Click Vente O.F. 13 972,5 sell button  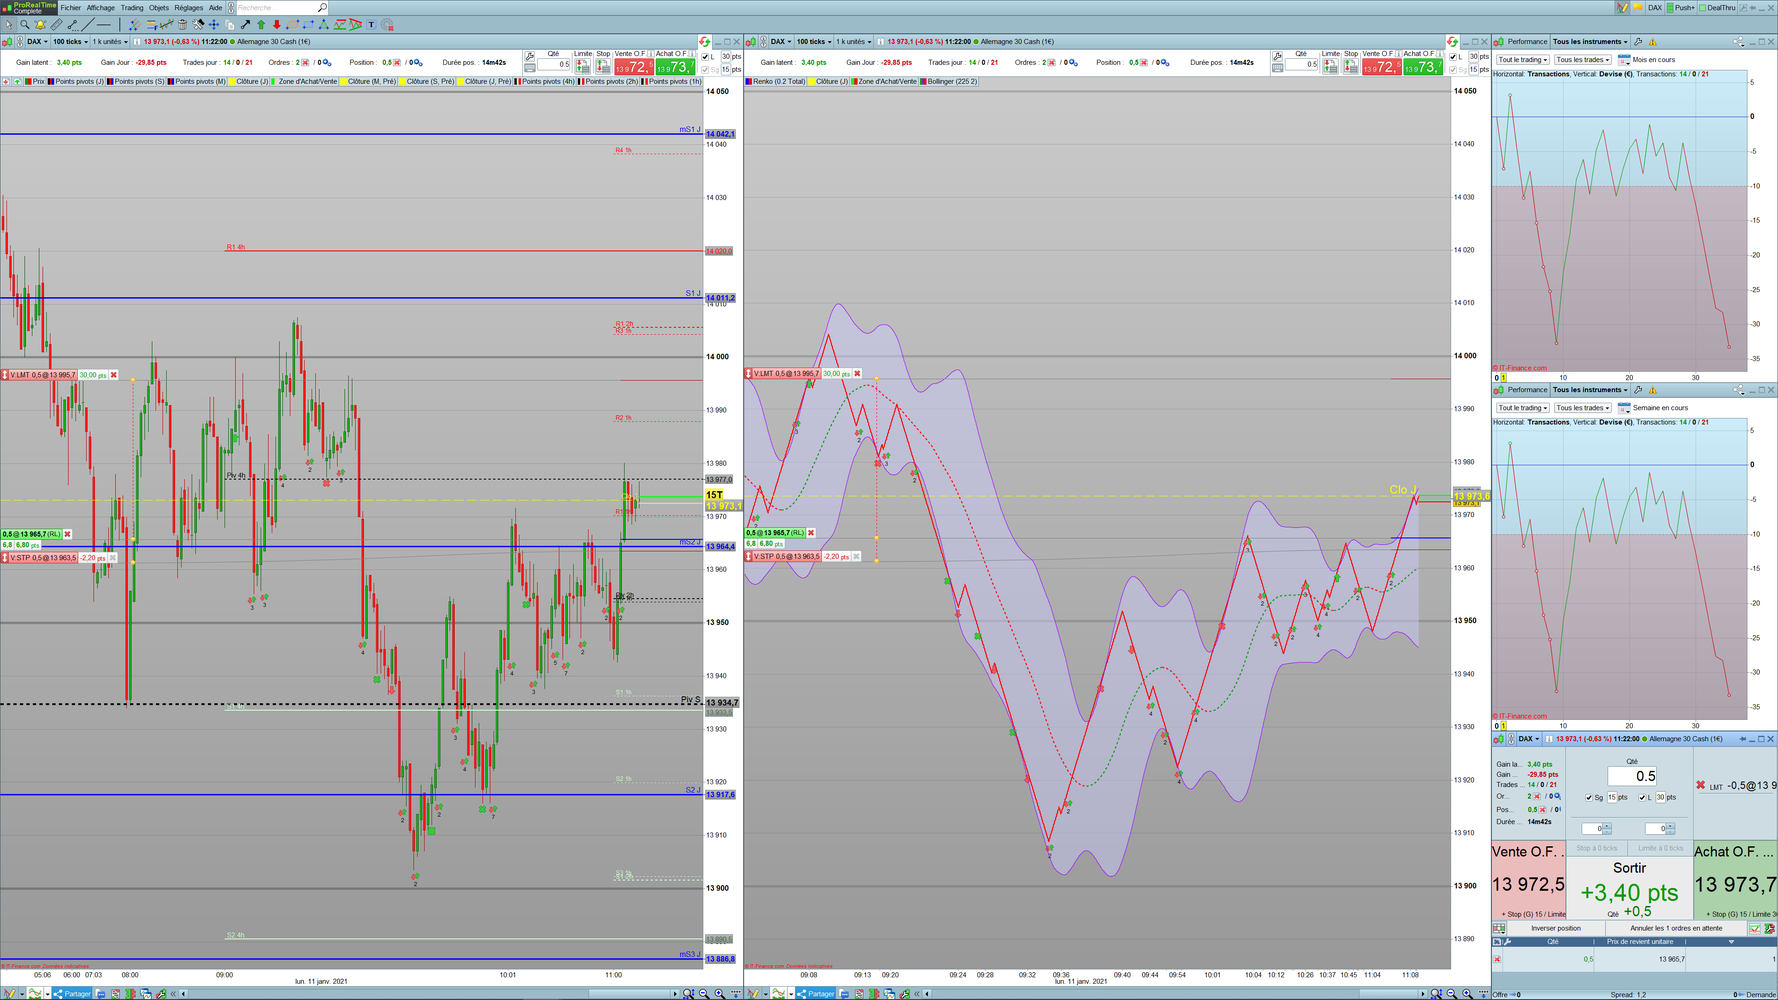1528,881
